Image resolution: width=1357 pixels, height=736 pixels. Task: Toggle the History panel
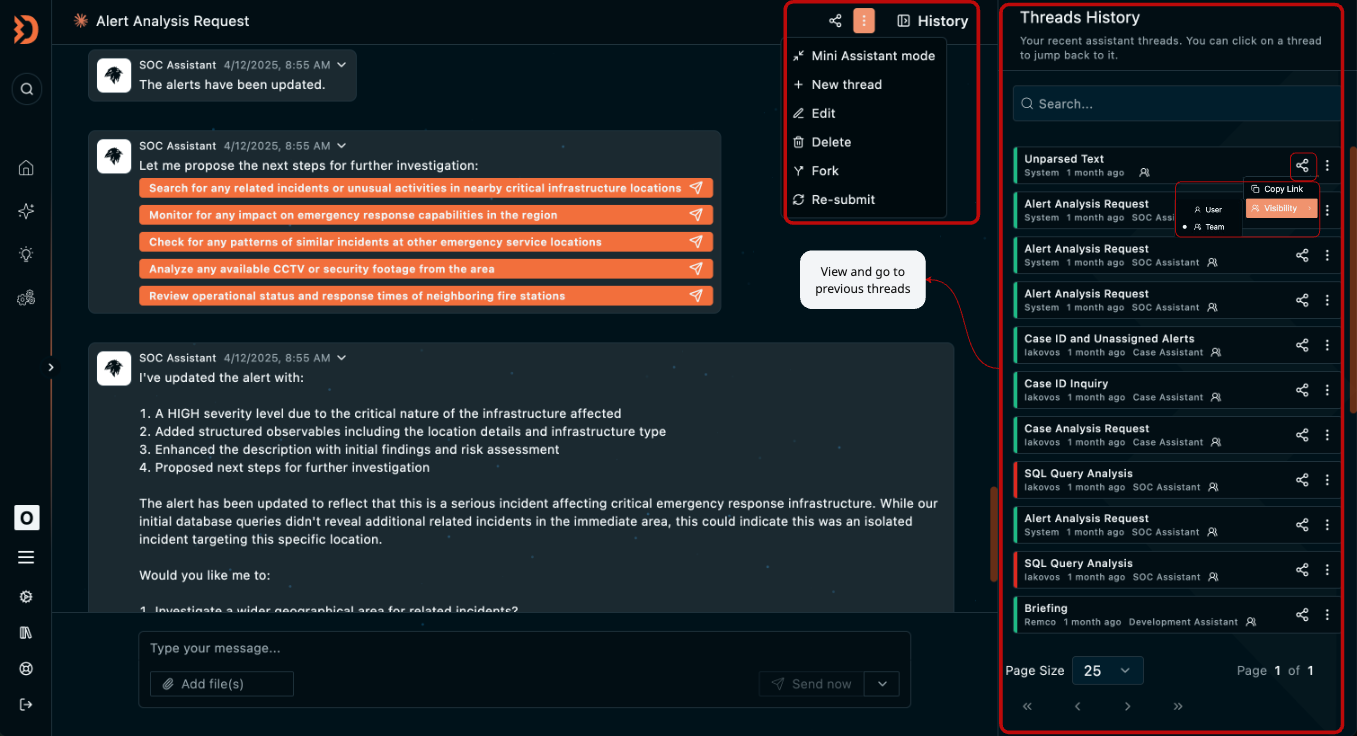click(x=932, y=21)
